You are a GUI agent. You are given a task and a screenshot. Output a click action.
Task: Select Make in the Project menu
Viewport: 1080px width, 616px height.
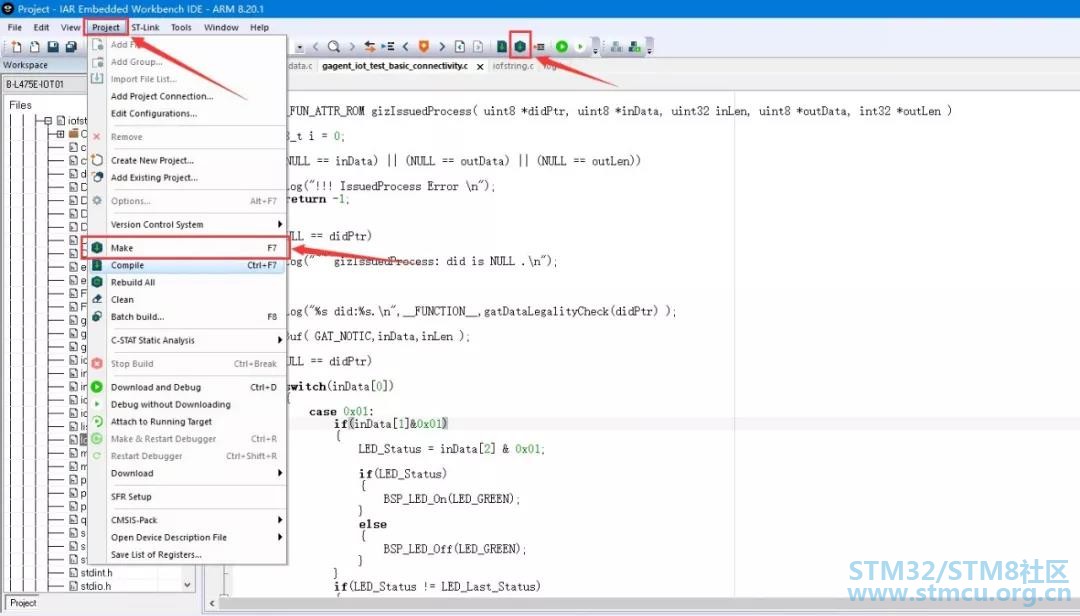tap(187, 248)
